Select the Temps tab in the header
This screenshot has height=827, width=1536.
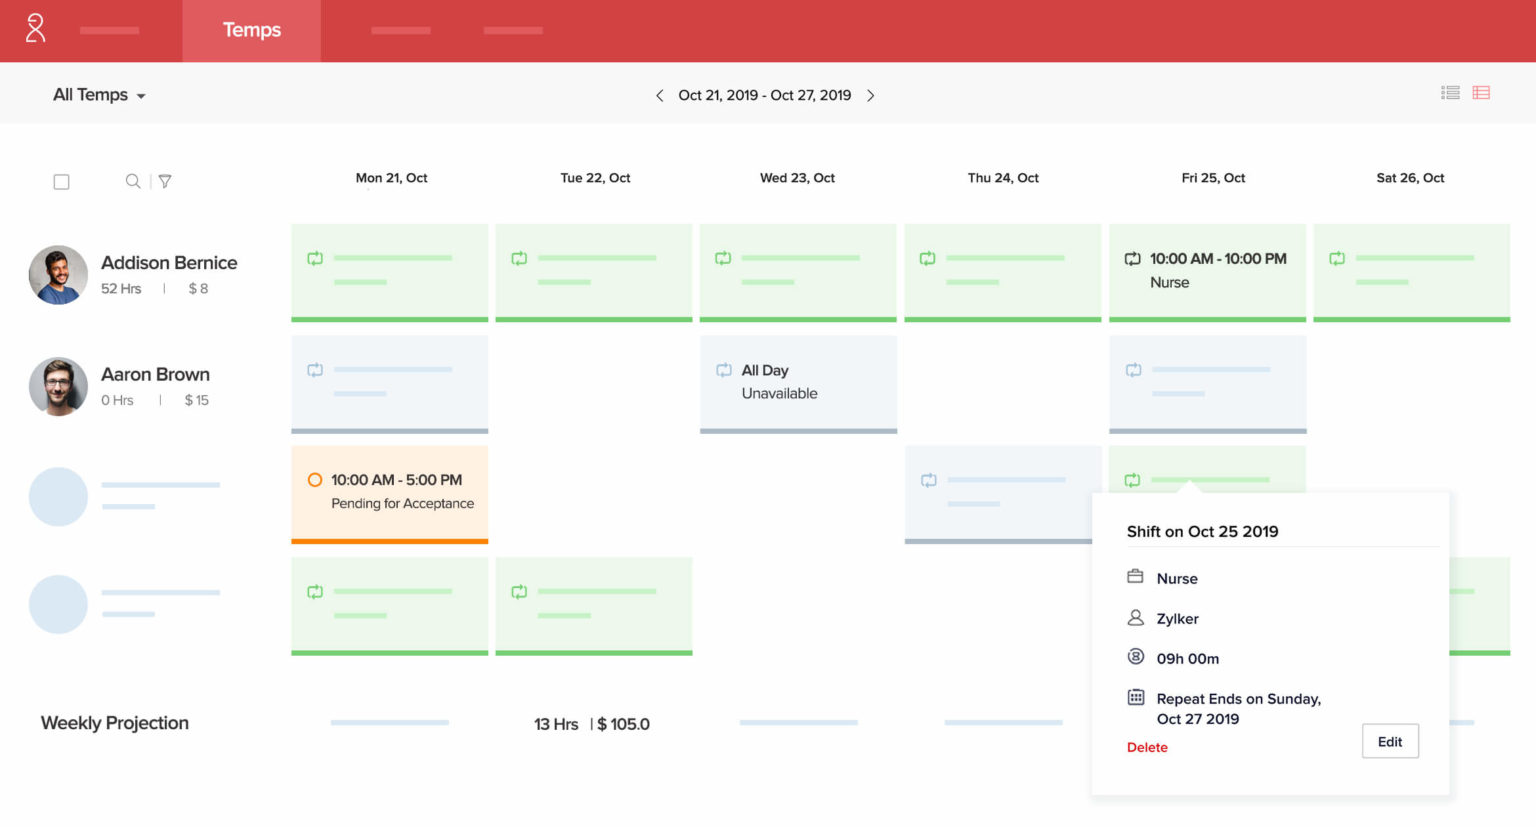pos(251,30)
